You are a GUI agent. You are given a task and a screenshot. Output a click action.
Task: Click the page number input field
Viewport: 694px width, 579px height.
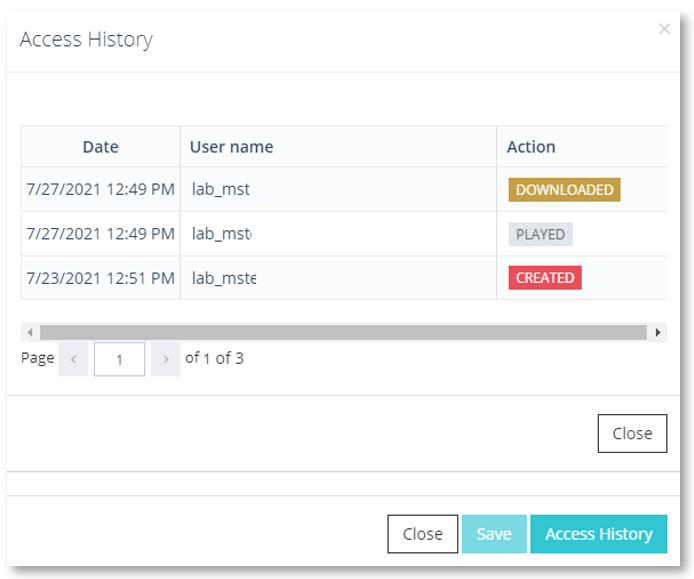120,359
